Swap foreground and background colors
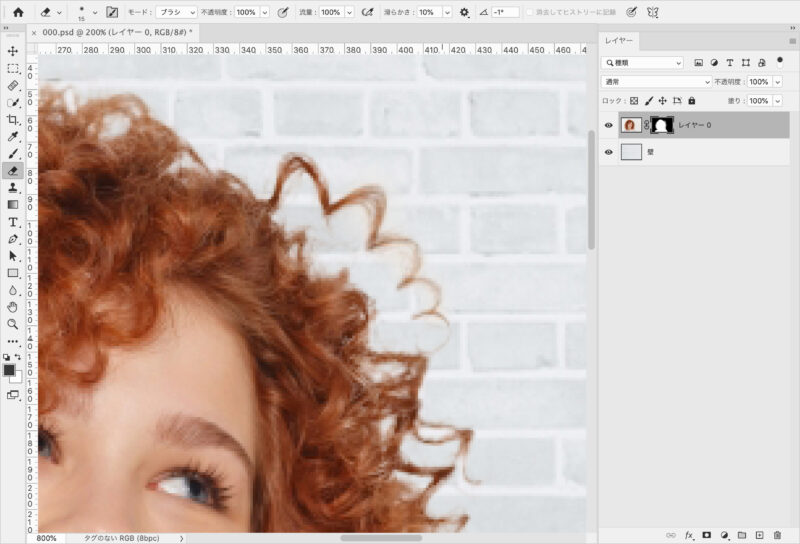 18,357
